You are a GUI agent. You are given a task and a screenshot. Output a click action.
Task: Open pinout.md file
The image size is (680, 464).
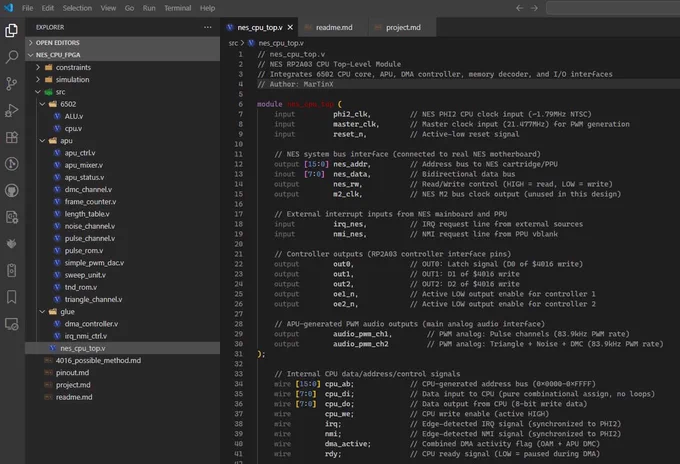pos(122,373)
